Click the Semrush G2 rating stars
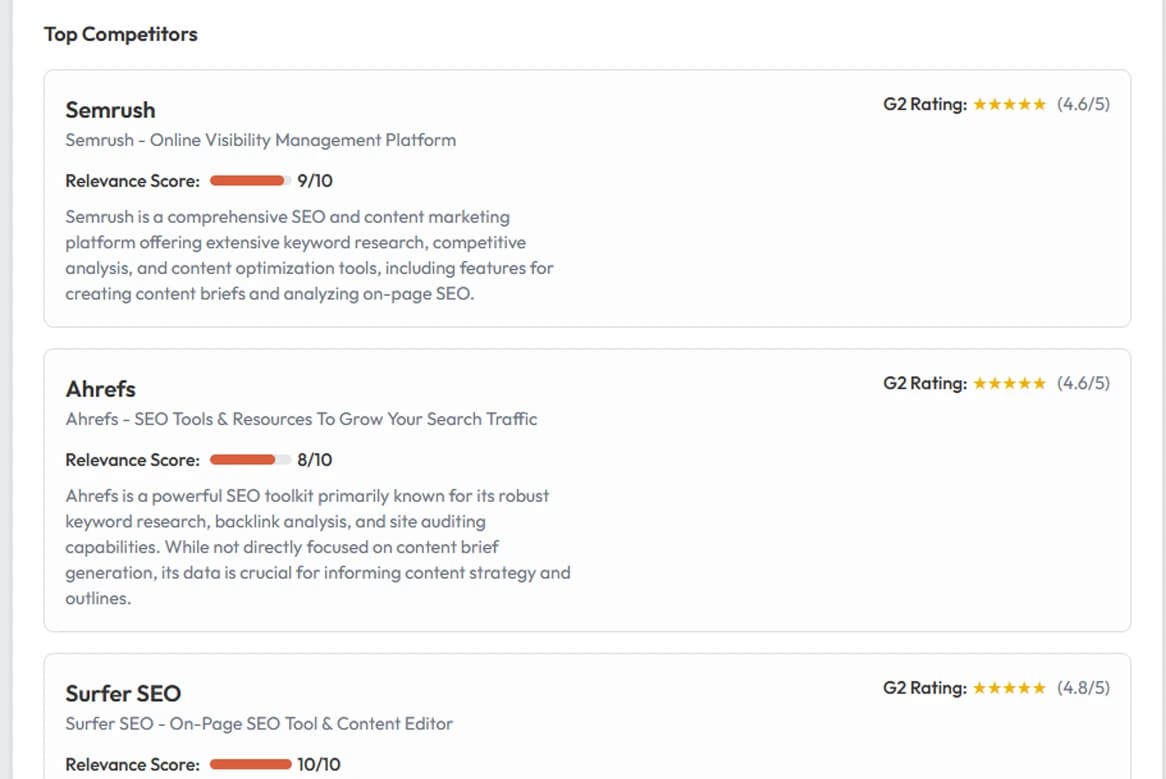1166x779 pixels. point(1009,104)
